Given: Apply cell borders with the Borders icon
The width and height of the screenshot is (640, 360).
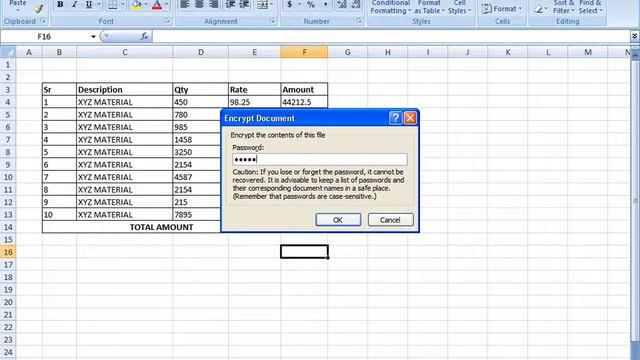Looking at the screenshot, I should [112, 4].
